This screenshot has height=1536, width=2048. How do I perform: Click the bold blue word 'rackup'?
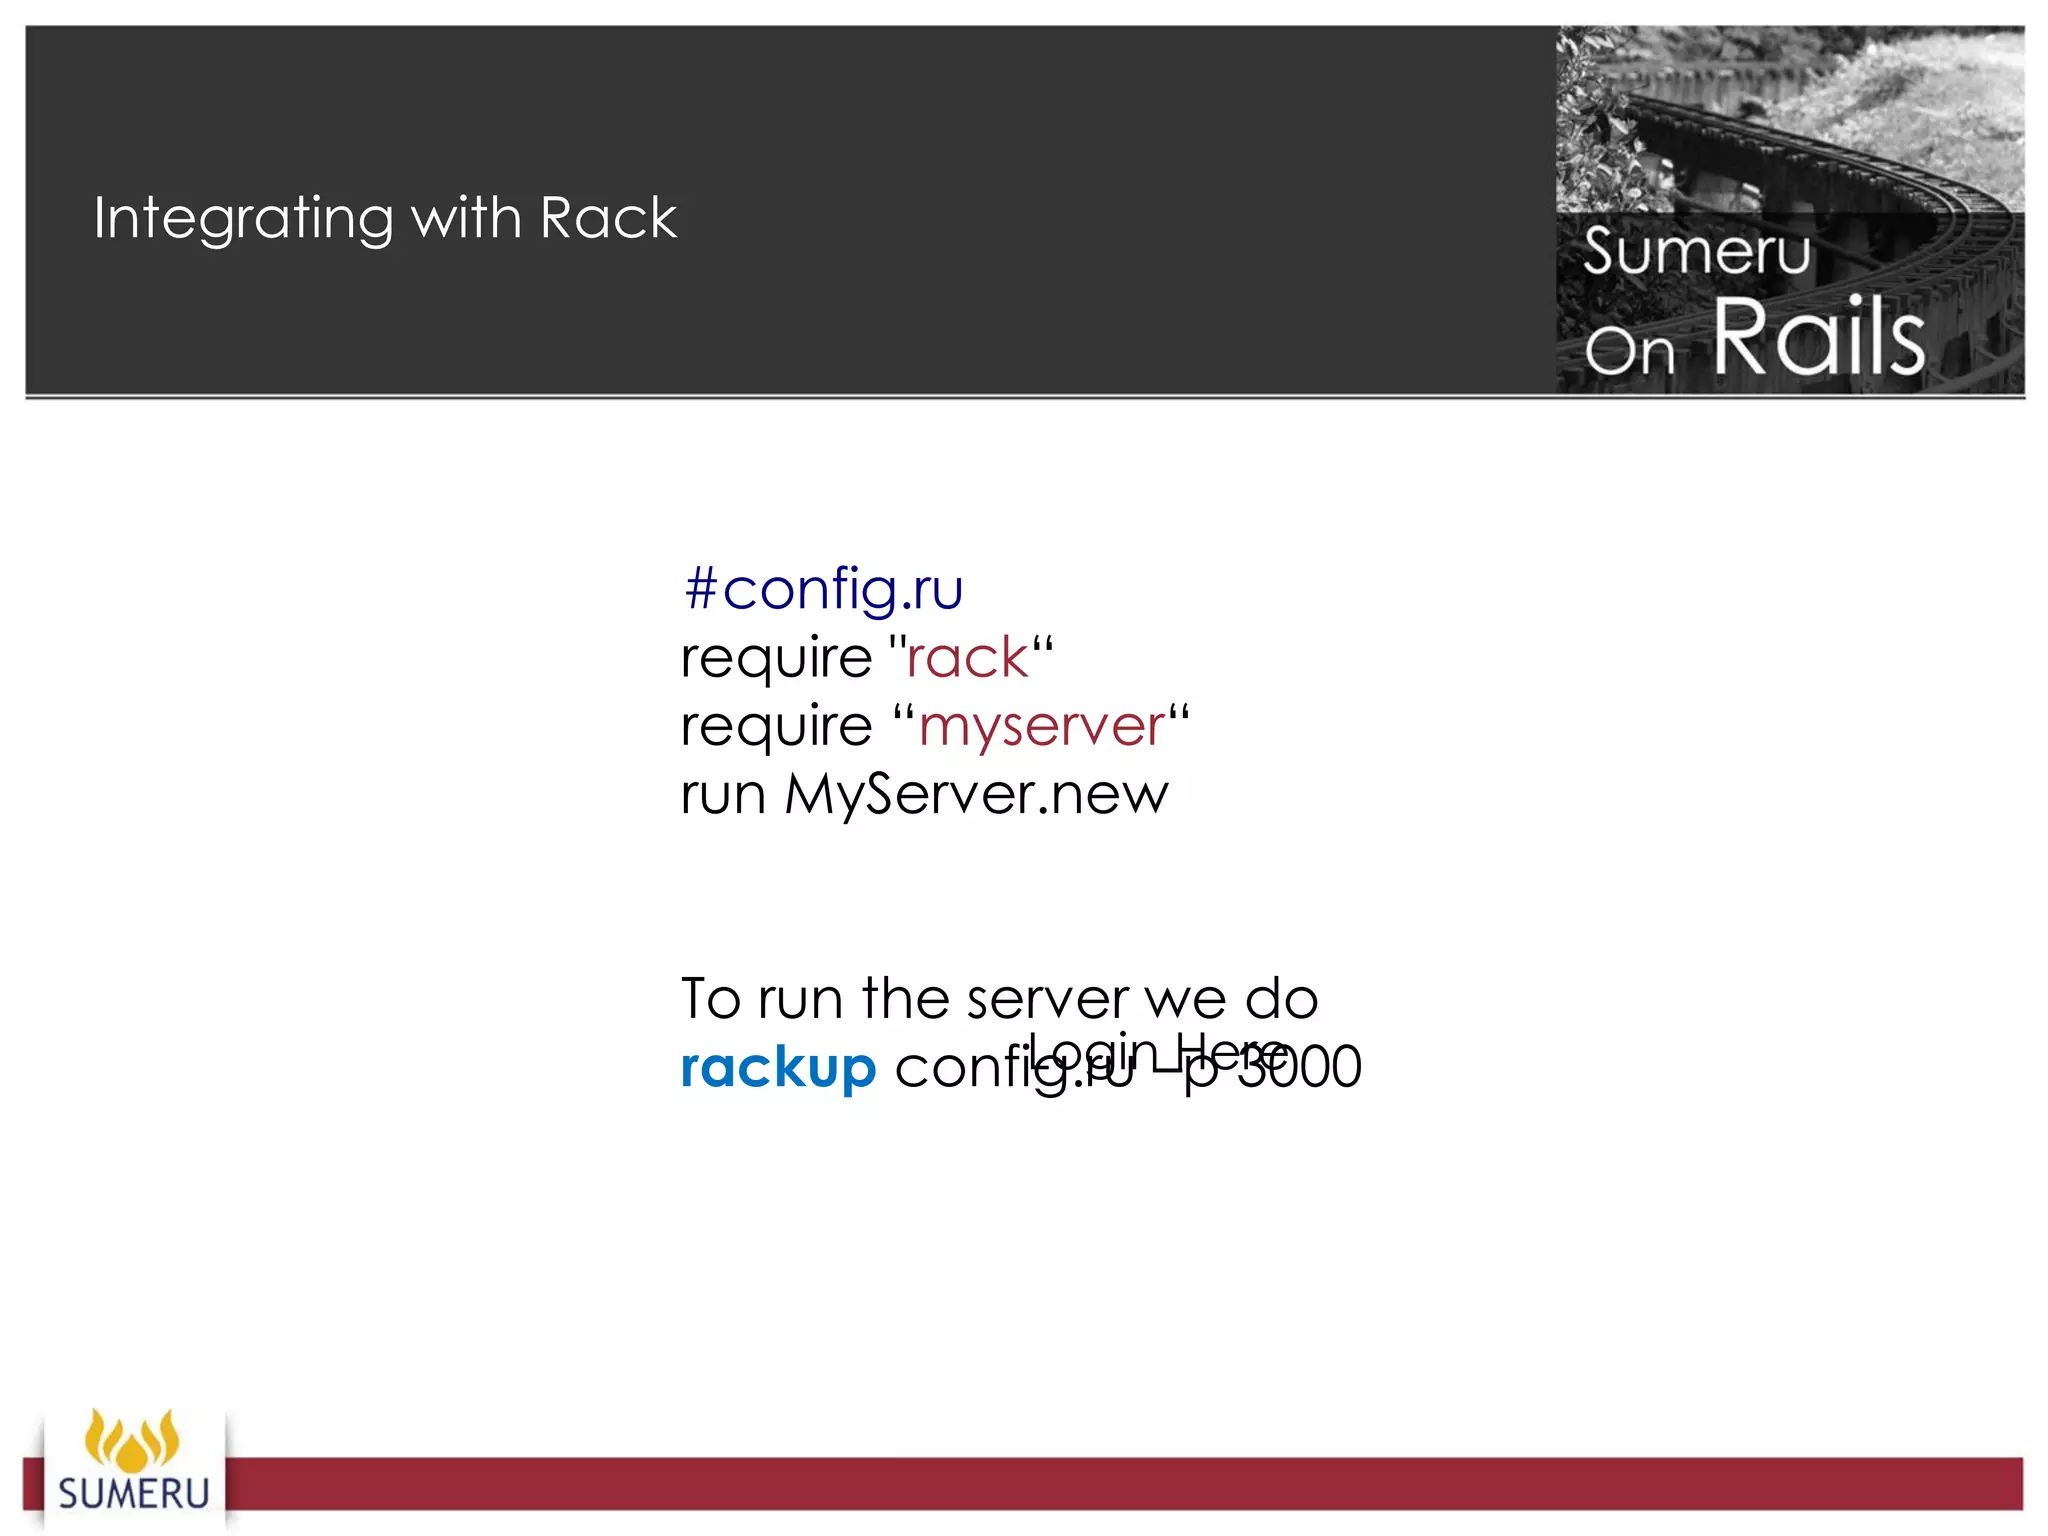coord(778,1068)
